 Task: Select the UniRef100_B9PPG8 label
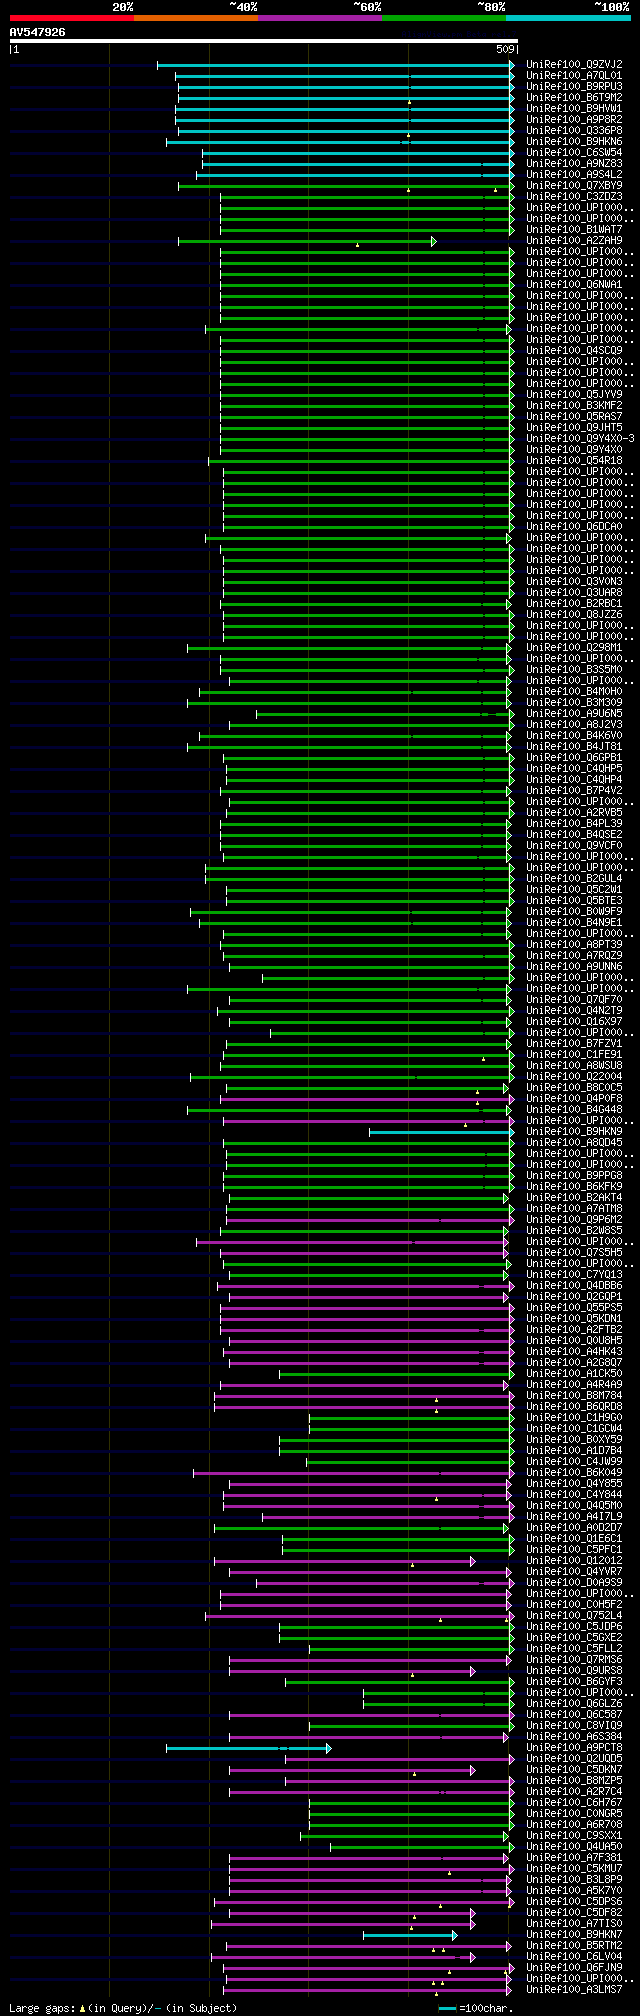[x=574, y=1176]
